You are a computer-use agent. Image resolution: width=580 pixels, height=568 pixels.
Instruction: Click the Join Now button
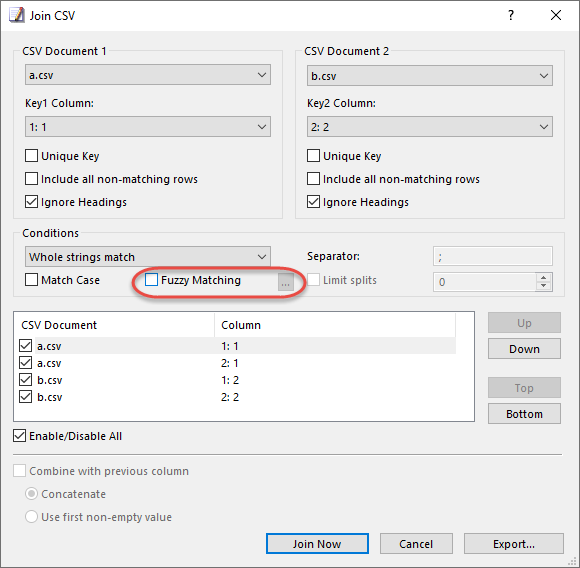317,544
